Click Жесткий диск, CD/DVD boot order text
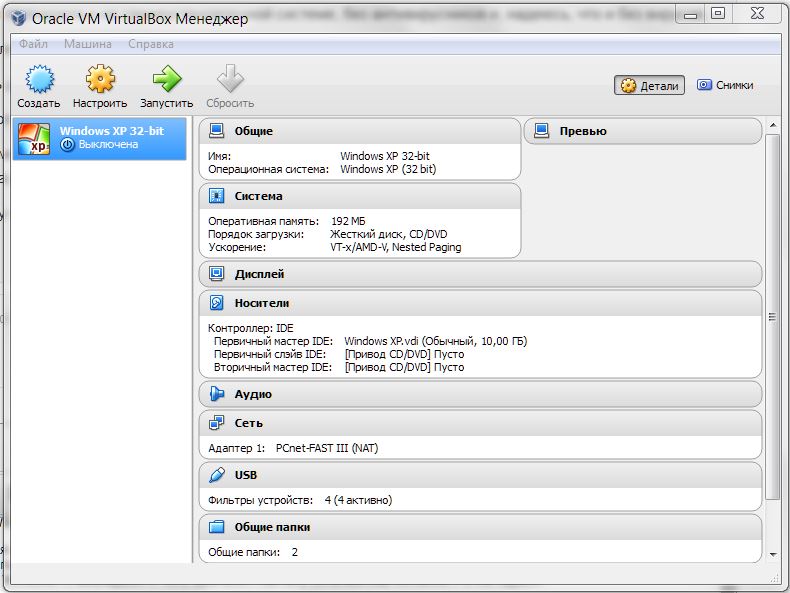790x593 pixels. (x=388, y=234)
